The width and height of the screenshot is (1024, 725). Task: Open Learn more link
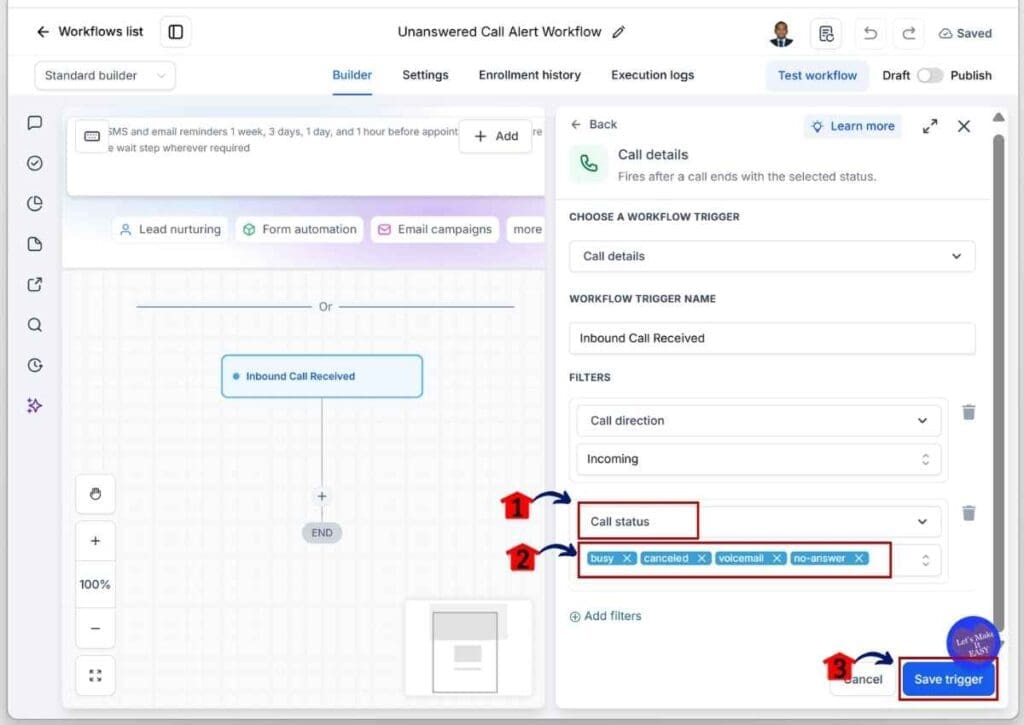tap(853, 126)
